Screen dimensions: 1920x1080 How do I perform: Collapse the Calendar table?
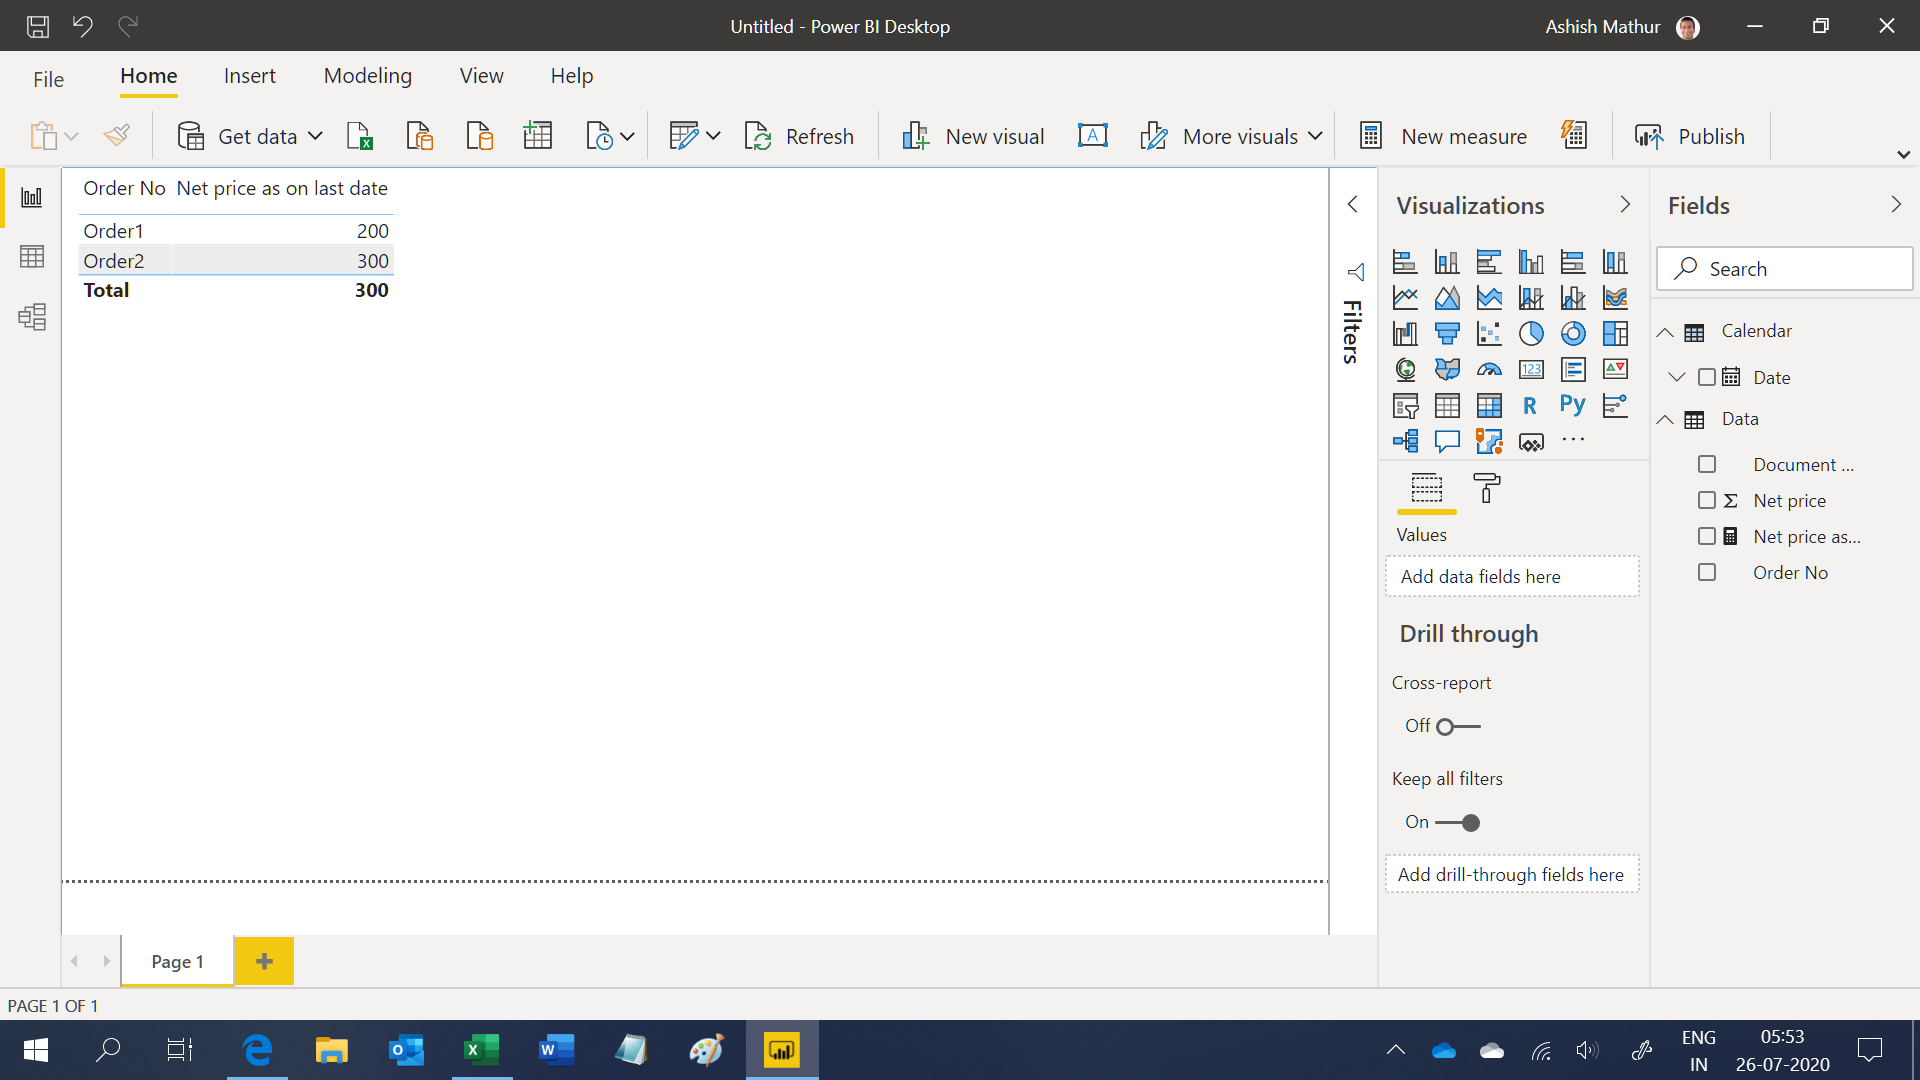tap(1665, 332)
